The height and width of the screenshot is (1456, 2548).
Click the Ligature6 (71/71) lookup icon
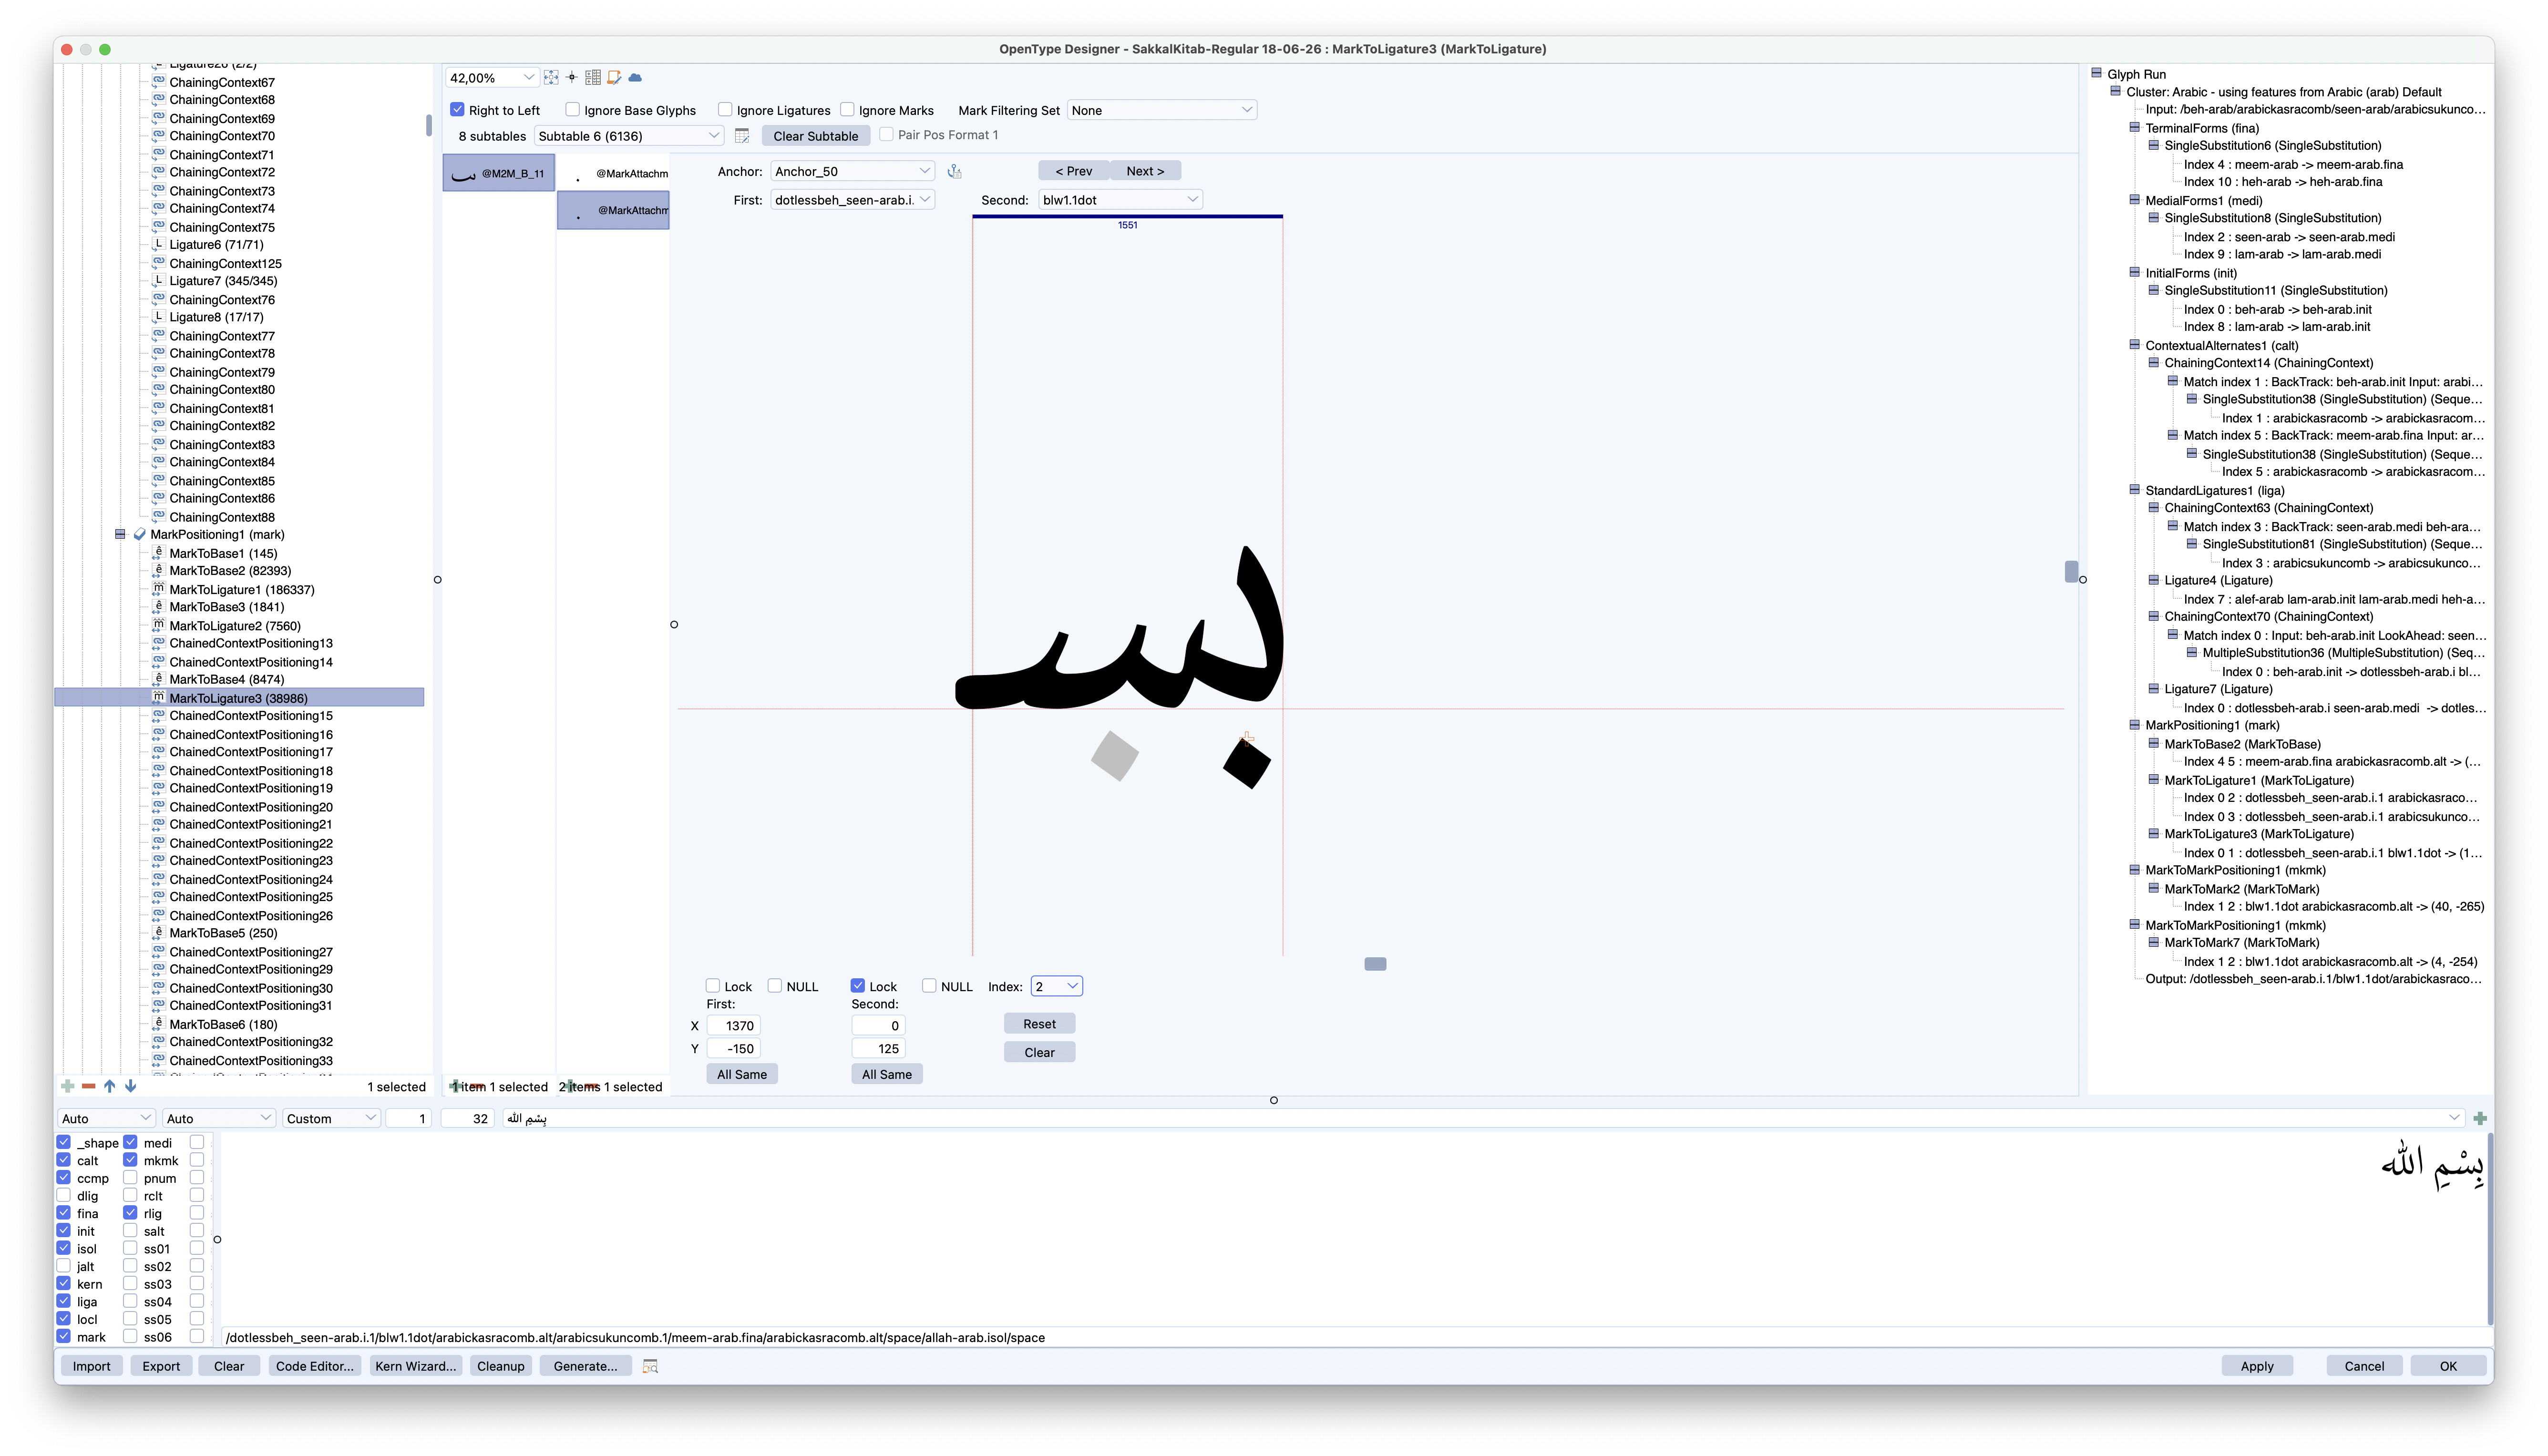158,244
